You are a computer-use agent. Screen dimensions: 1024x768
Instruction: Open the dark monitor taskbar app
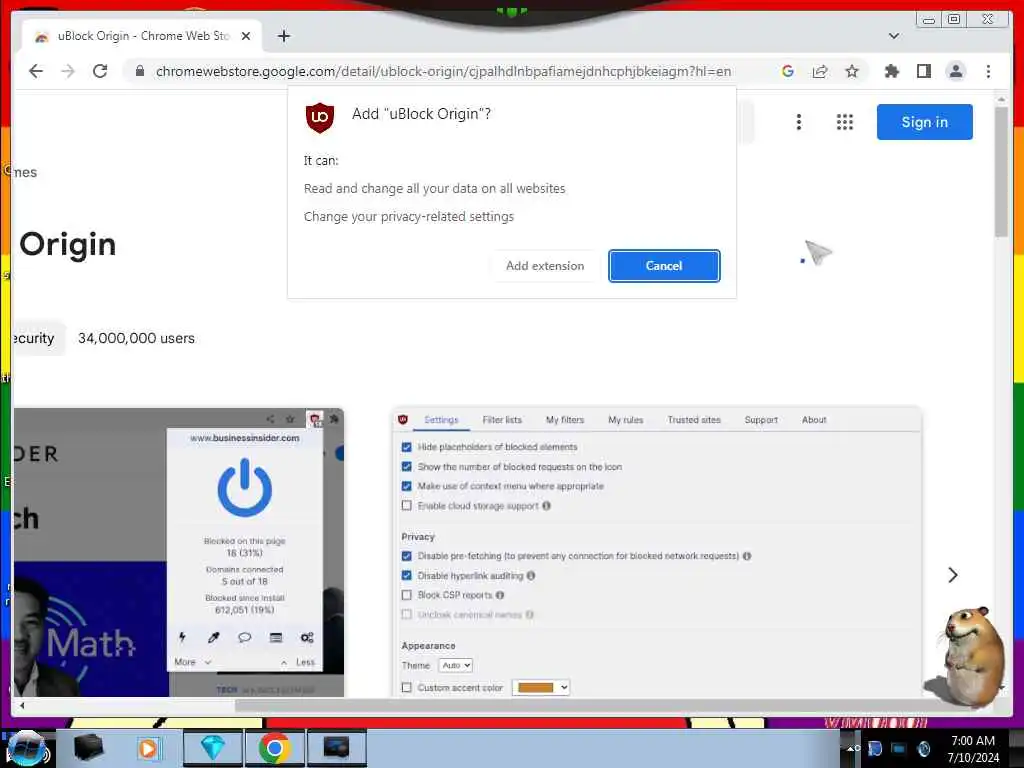point(336,748)
